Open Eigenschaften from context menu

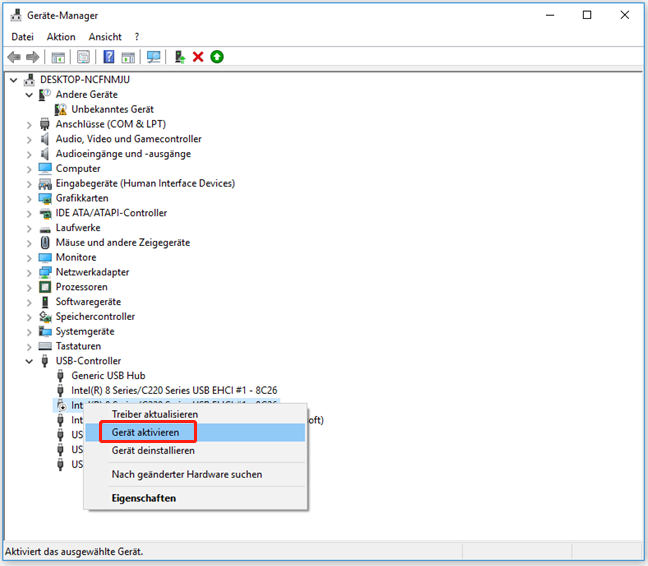(196, 498)
